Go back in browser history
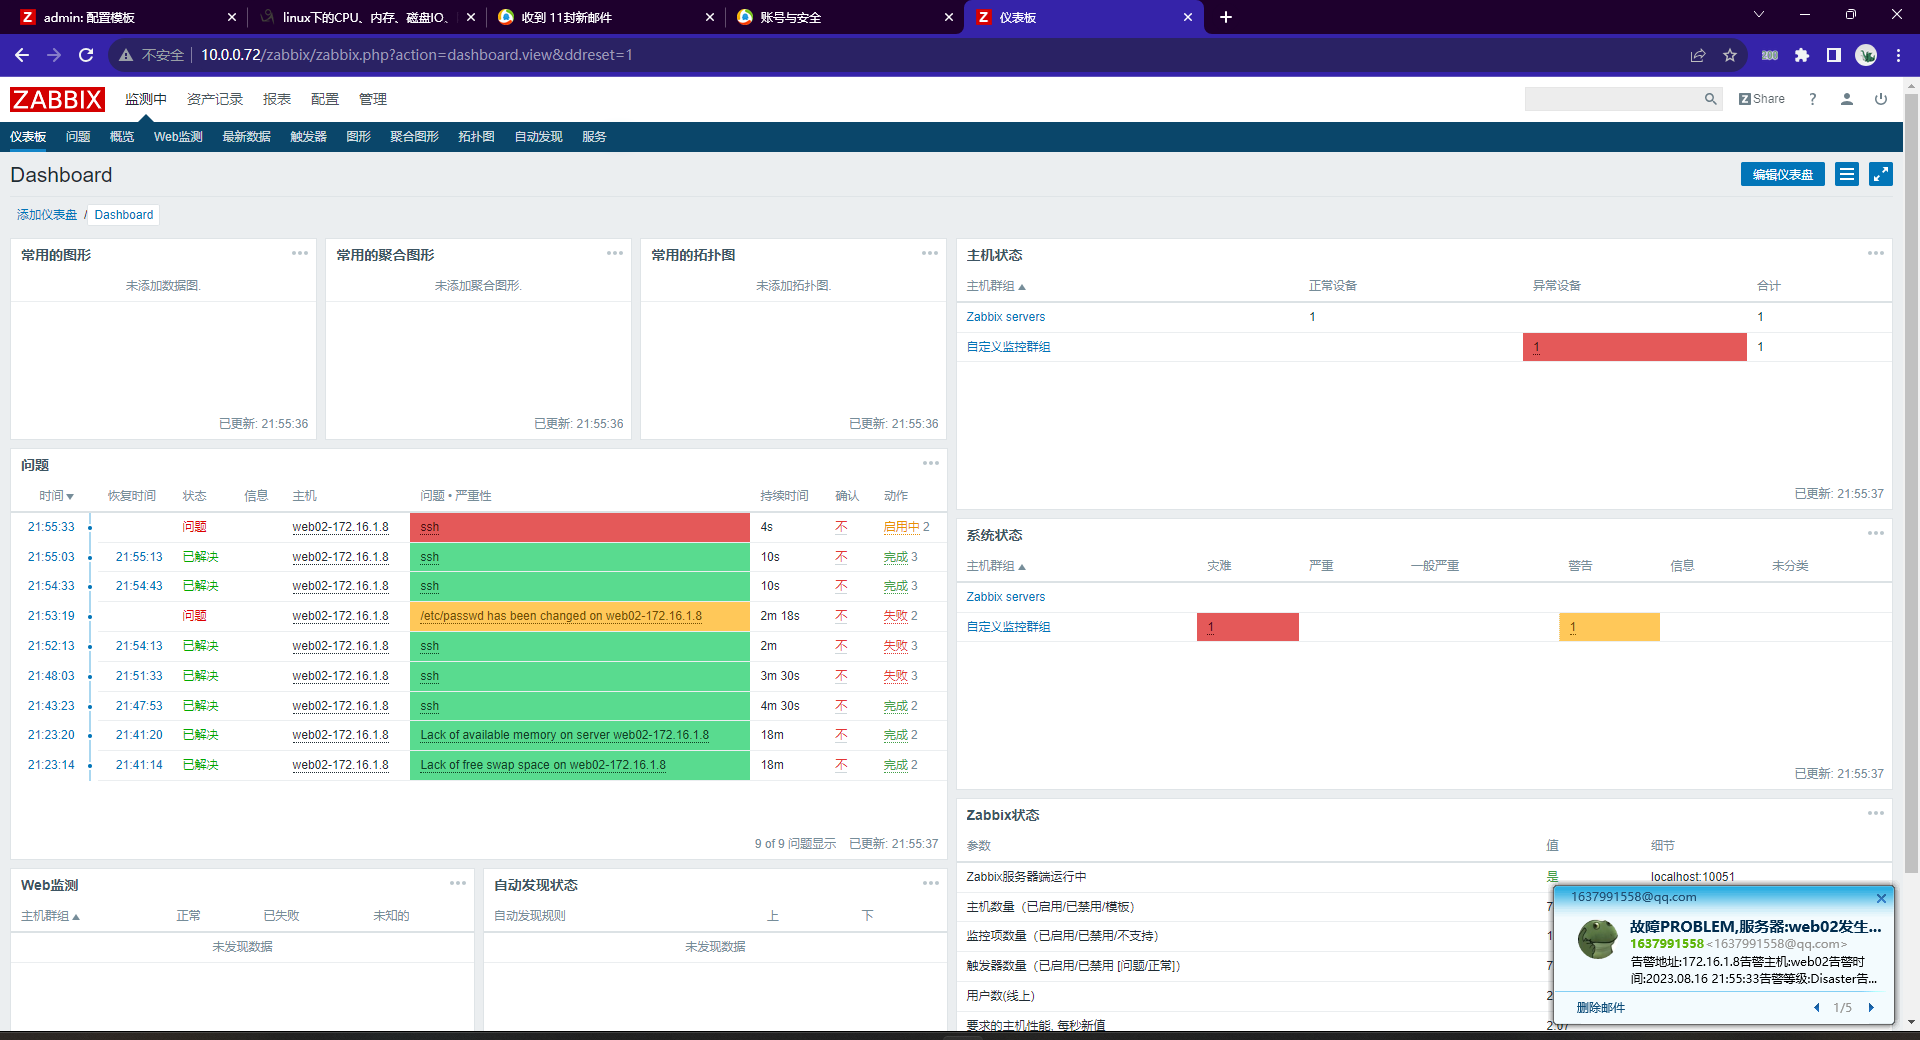This screenshot has height=1040, width=1920. point(22,55)
